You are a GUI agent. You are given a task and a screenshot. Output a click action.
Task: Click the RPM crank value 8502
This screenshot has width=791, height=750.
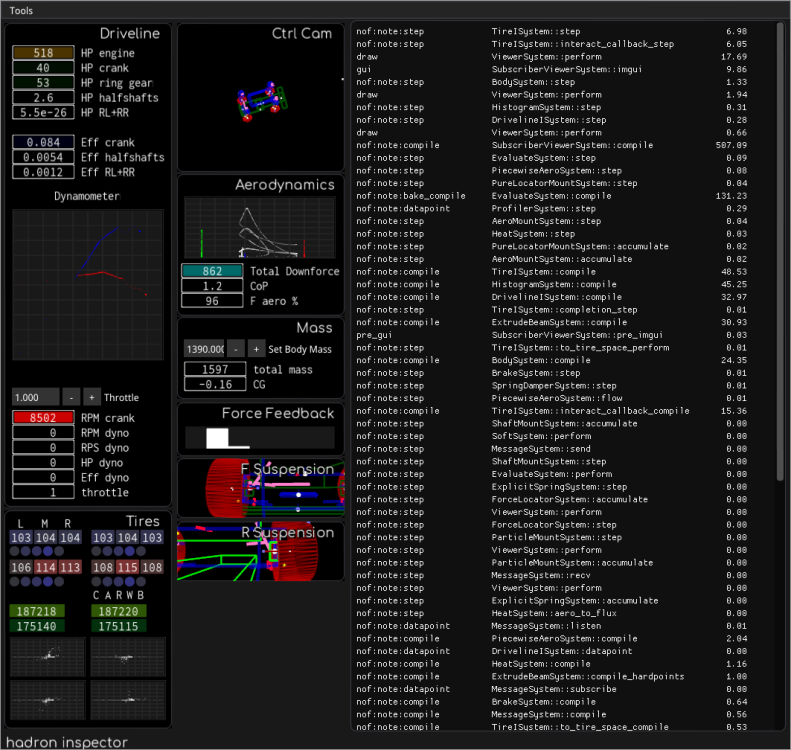pyautogui.click(x=43, y=418)
